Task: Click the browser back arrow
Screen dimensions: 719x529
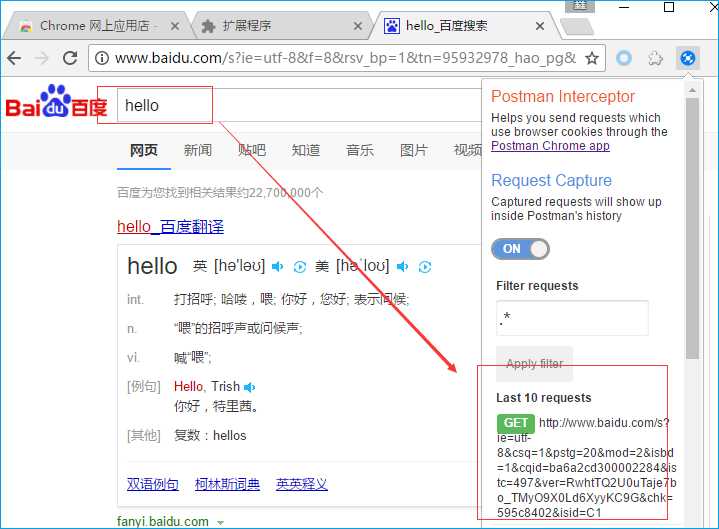Action: point(14,58)
